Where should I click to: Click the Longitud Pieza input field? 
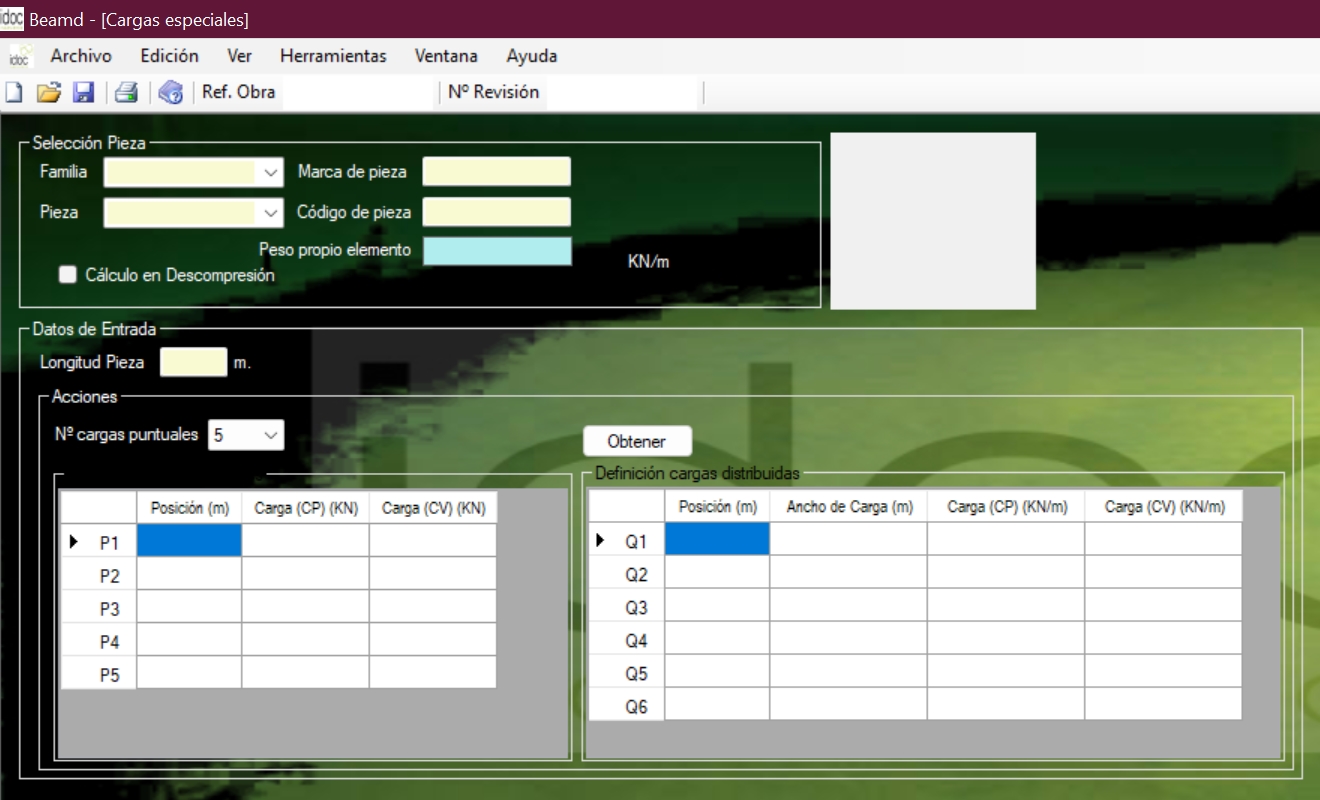194,362
